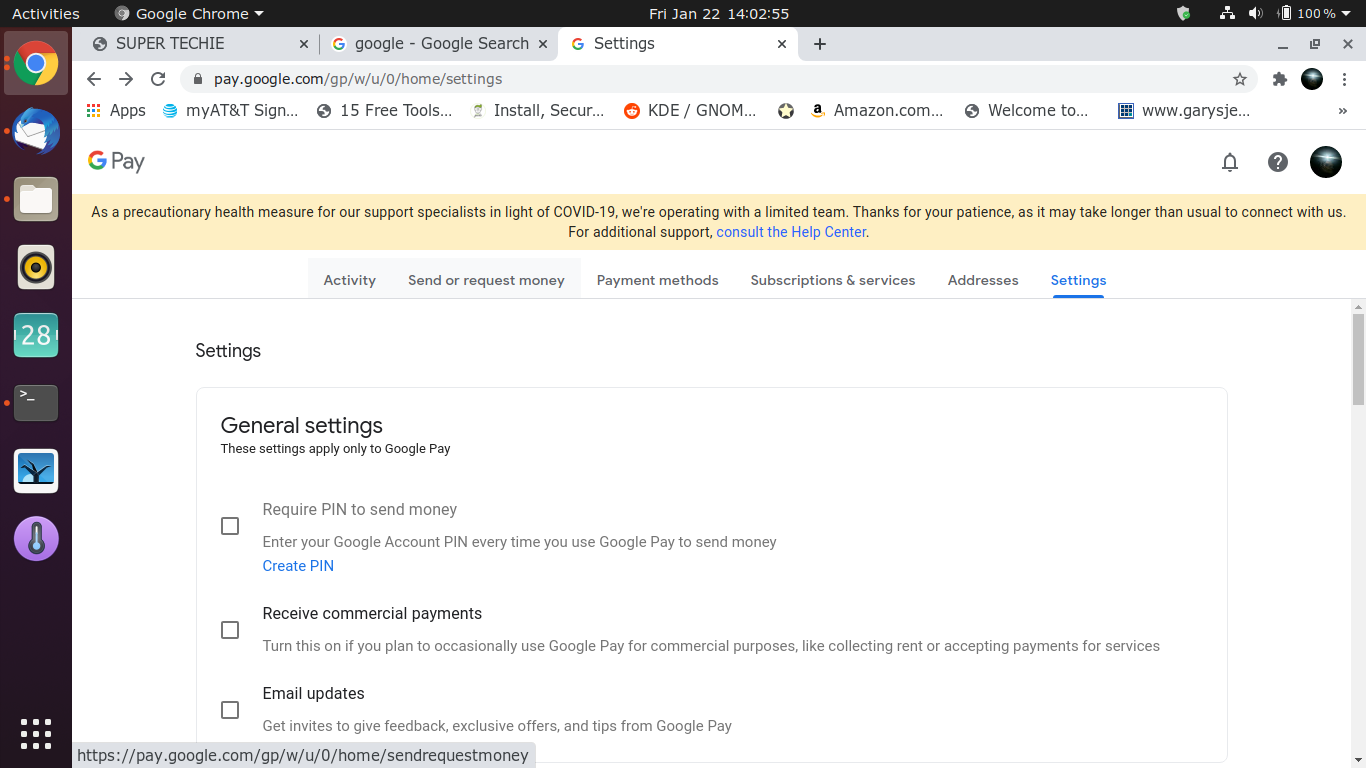Go to the Payment methods tab
Screen dimensions: 1366x768
click(658, 280)
